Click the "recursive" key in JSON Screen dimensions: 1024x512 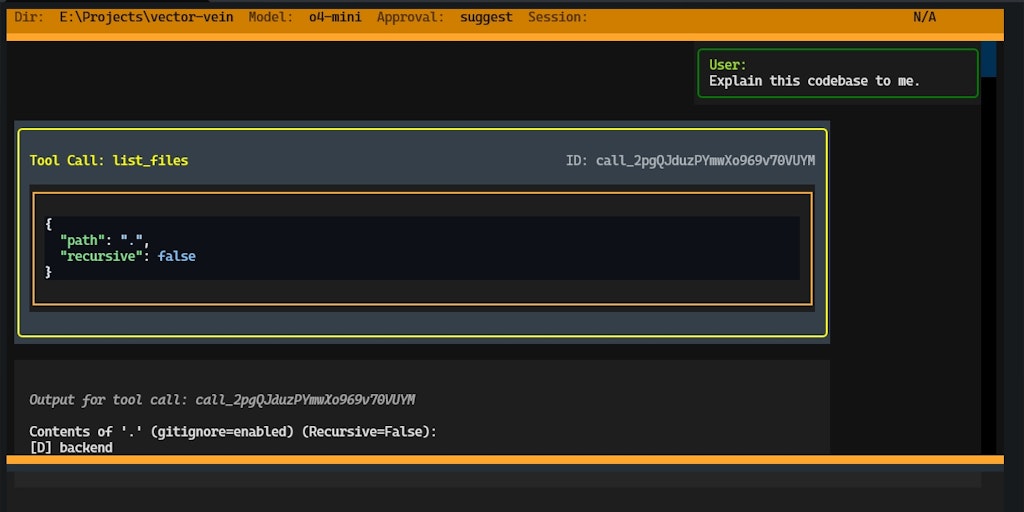click(x=101, y=256)
